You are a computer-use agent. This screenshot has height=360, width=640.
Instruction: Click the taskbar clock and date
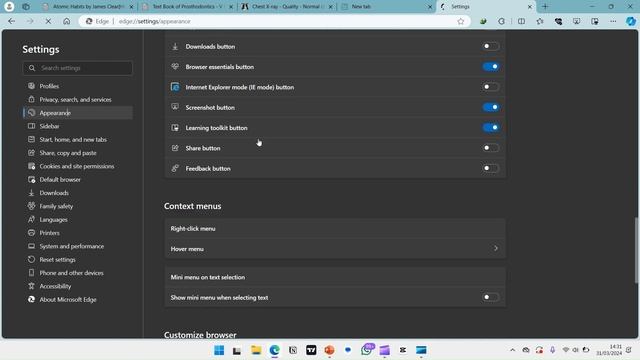(609, 350)
